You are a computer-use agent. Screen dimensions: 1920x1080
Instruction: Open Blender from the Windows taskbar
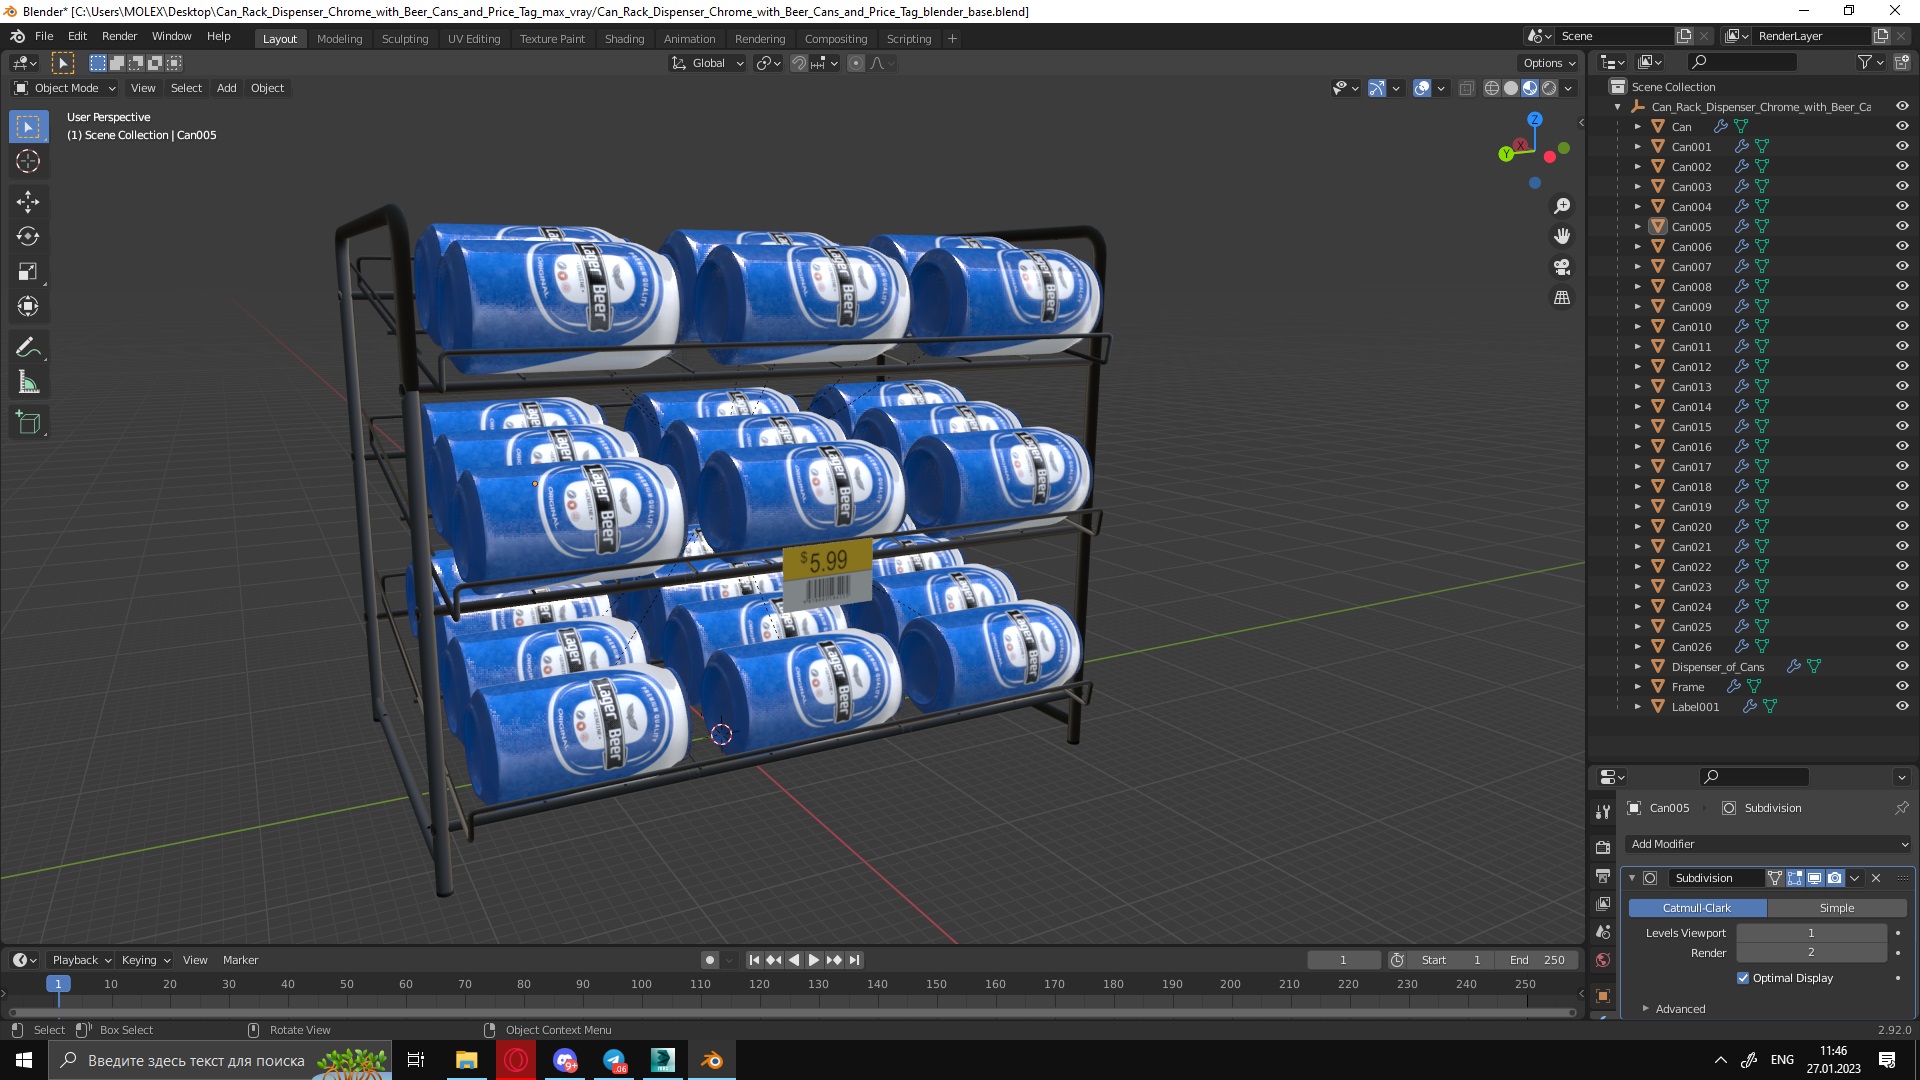click(712, 1060)
